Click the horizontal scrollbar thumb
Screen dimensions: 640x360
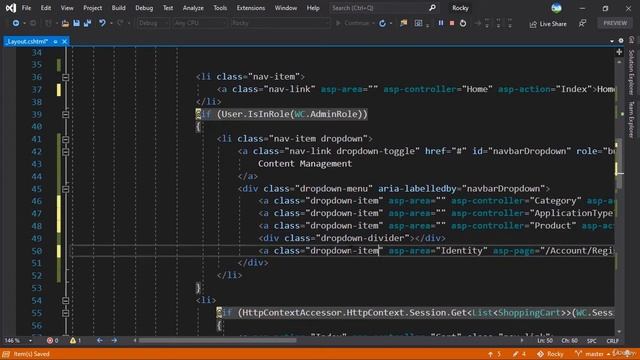[217, 340]
